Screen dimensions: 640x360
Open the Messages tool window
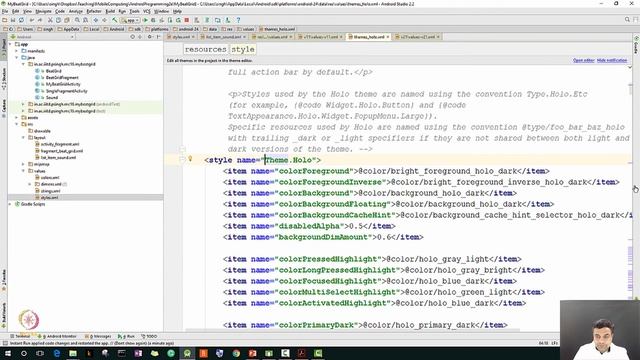click(98, 336)
